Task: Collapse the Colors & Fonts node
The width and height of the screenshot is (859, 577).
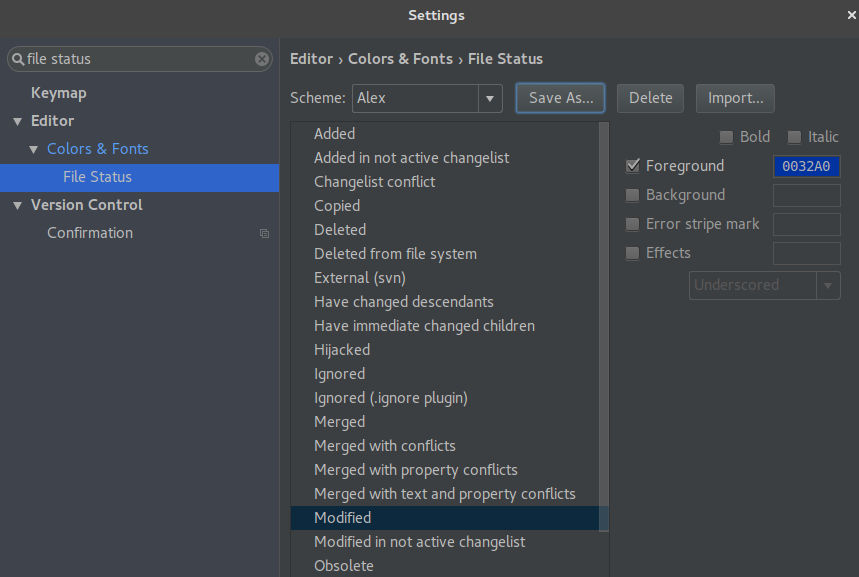Action: [x=33, y=150]
